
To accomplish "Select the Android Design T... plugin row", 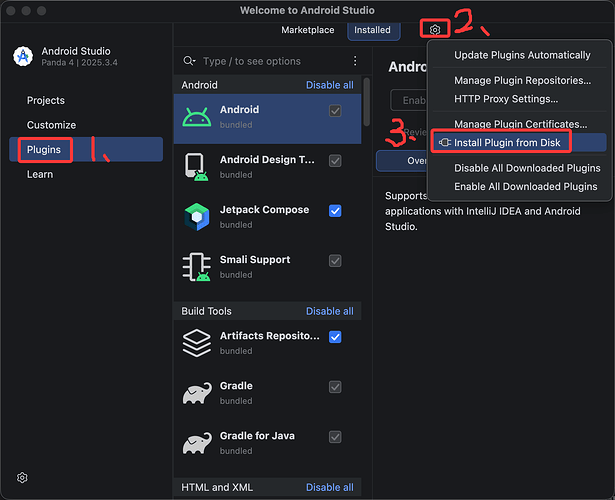I will pyautogui.click(x=267, y=167).
